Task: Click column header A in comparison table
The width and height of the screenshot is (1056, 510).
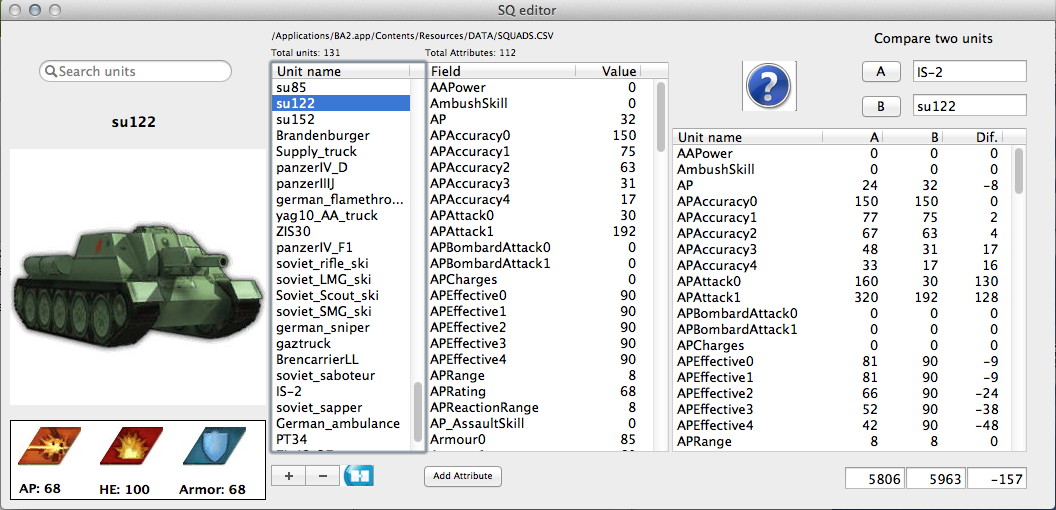Action: pos(853,137)
